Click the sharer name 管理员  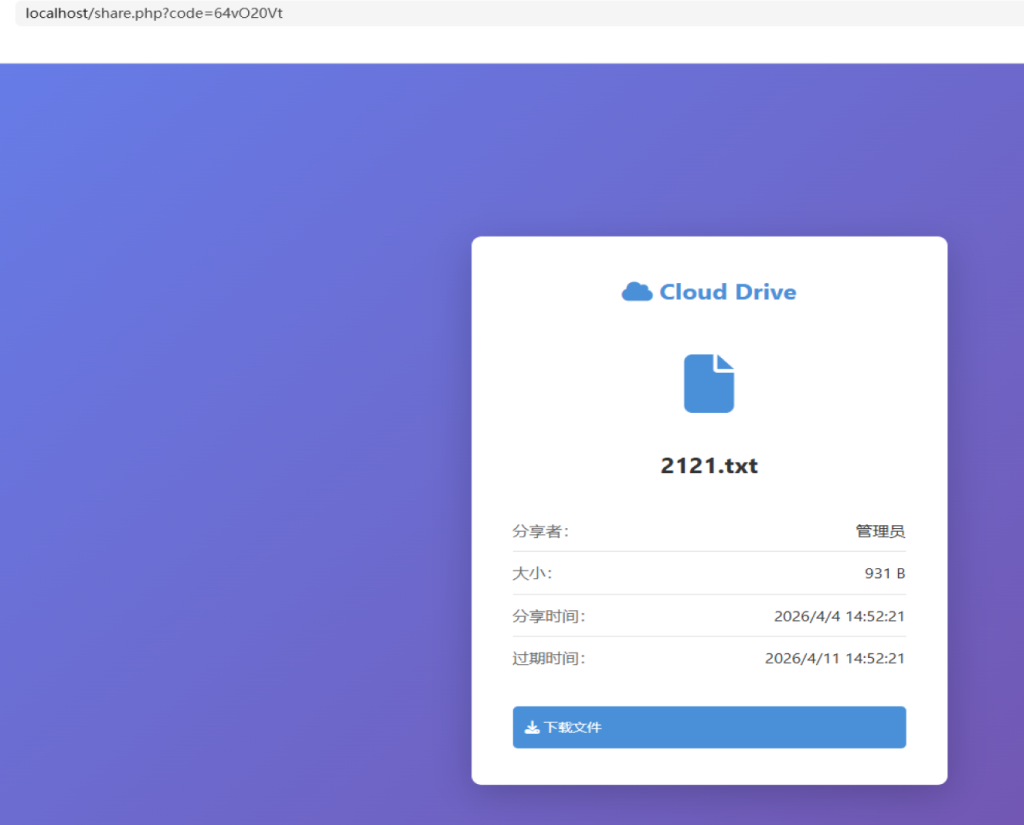880,531
